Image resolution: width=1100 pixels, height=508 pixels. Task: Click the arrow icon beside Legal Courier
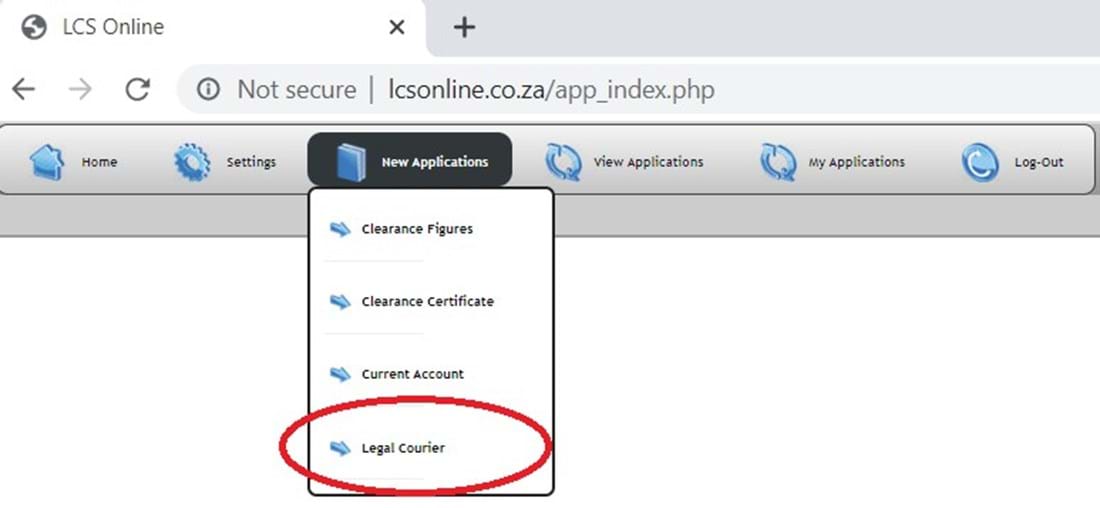click(x=340, y=448)
